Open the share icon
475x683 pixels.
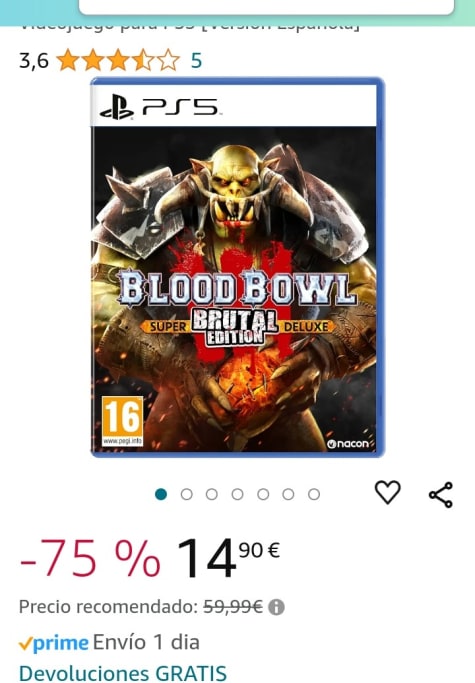click(x=441, y=495)
